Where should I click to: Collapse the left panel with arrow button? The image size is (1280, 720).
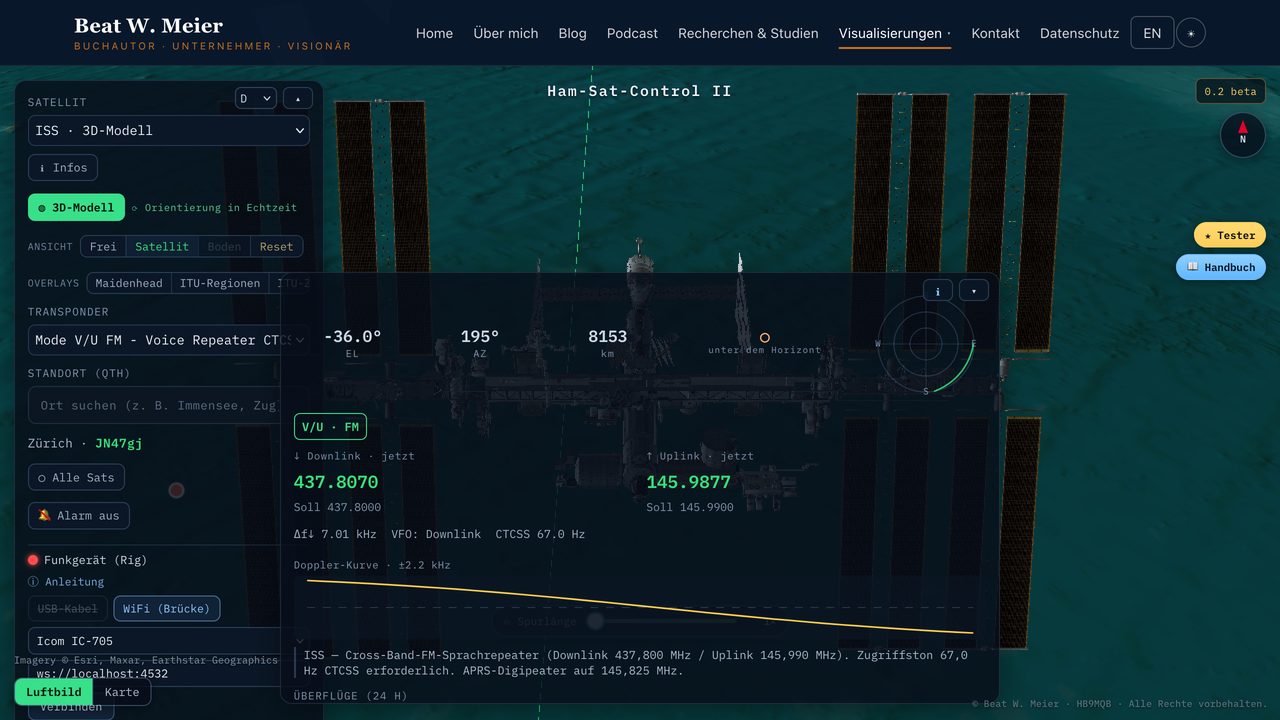[298, 98]
